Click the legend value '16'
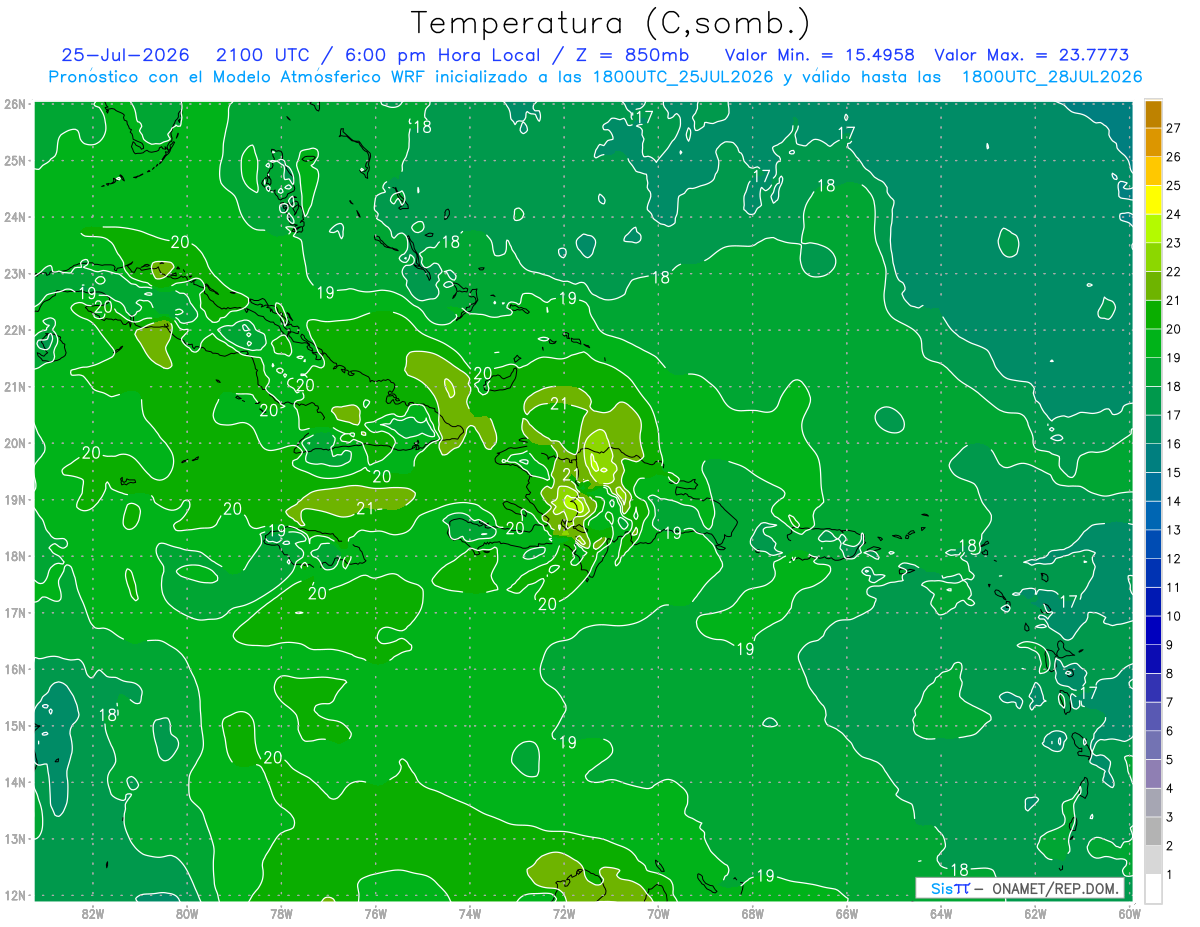Screen dimensions: 1200x927 point(1174,444)
